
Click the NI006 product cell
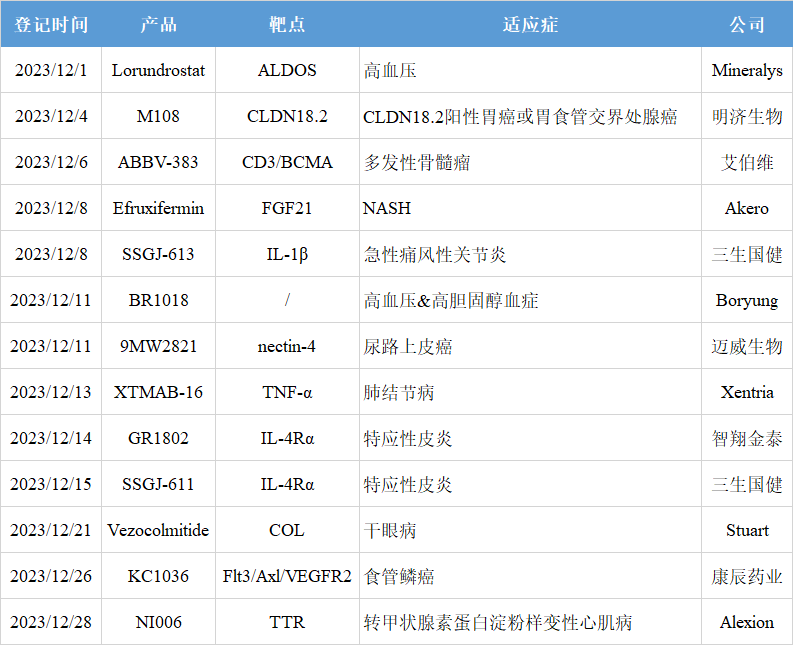point(158,622)
